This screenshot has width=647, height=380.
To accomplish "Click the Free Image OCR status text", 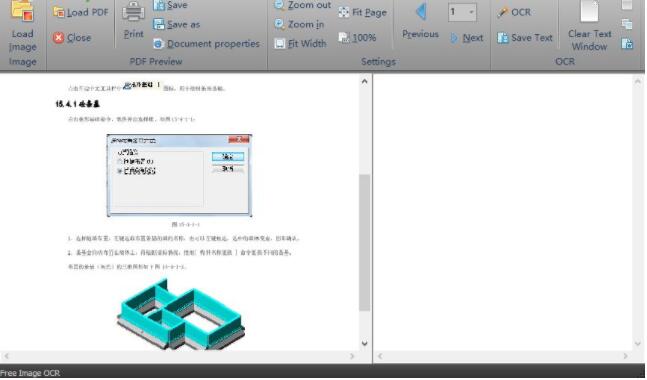I will pyautogui.click(x=30, y=373).
